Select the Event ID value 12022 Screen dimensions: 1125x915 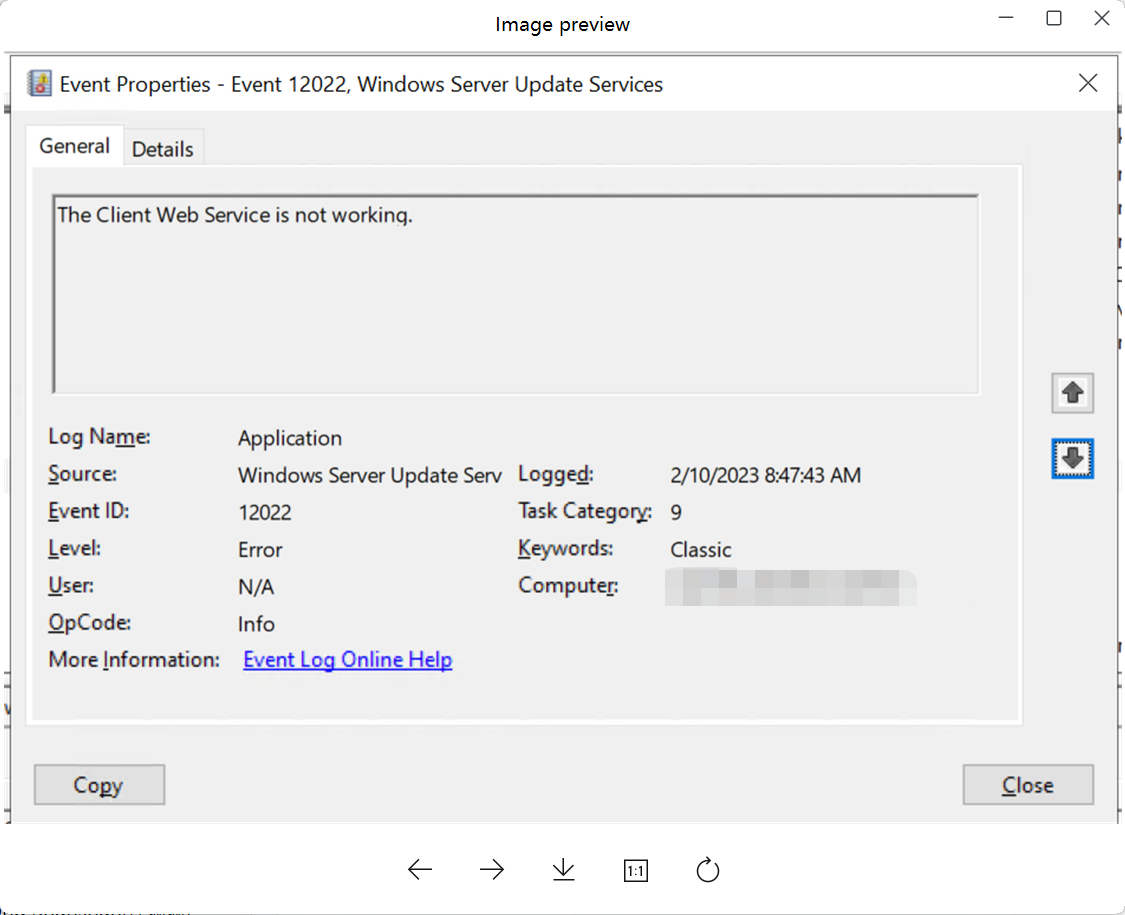click(x=265, y=512)
